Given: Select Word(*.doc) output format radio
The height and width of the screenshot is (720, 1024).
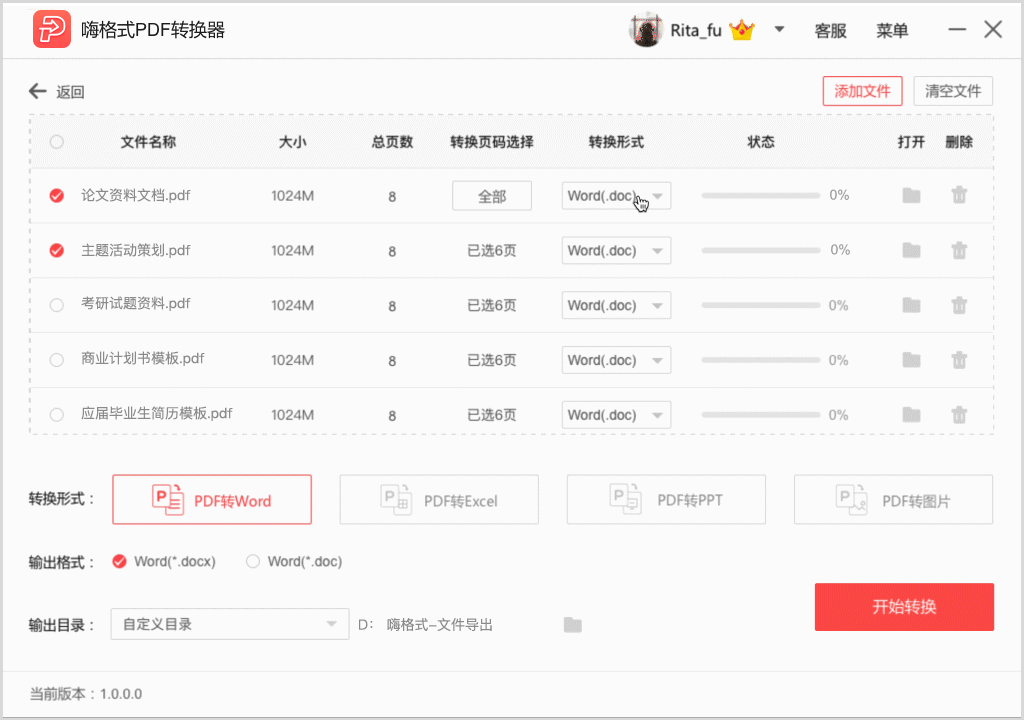Looking at the screenshot, I should pos(253,562).
